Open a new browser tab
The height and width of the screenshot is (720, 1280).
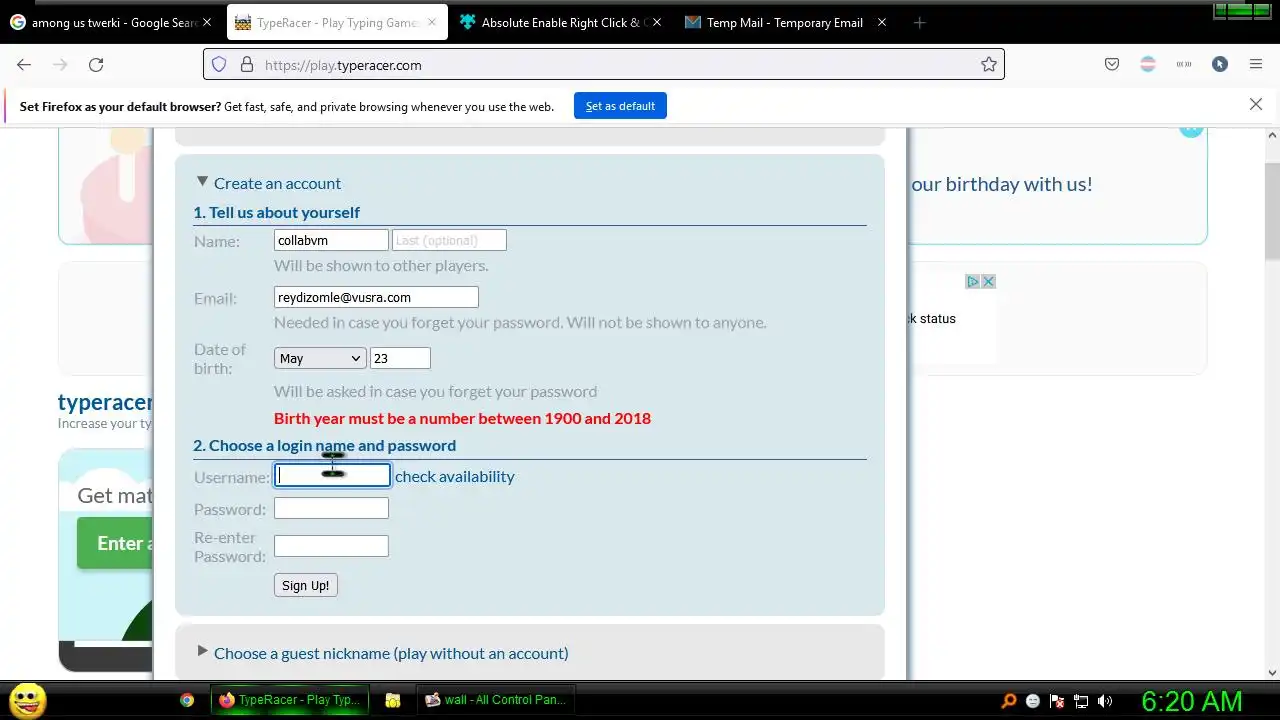coord(919,22)
